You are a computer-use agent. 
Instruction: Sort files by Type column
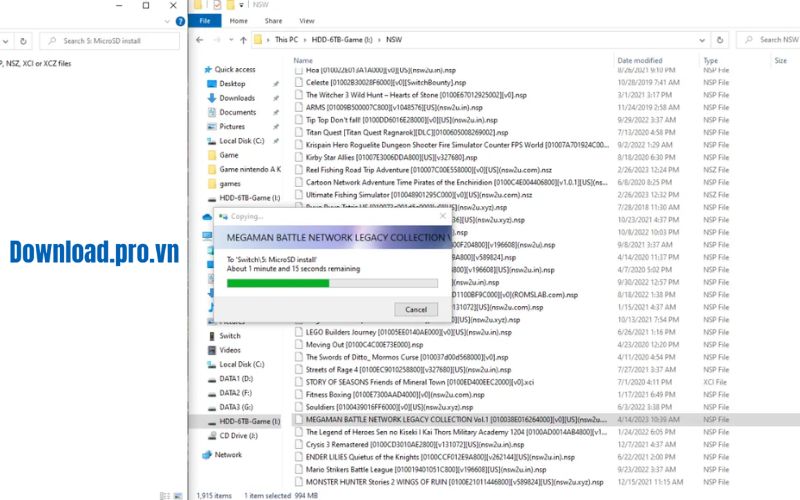(710, 60)
